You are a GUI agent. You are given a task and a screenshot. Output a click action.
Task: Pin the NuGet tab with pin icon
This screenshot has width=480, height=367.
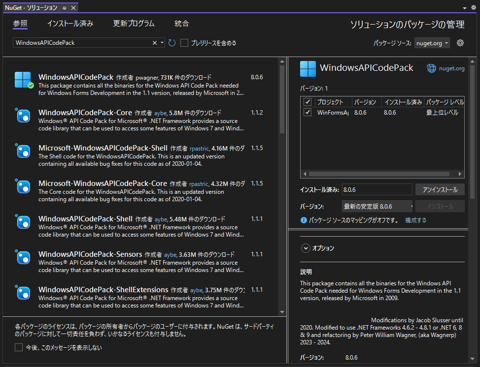tap(64, 8)
